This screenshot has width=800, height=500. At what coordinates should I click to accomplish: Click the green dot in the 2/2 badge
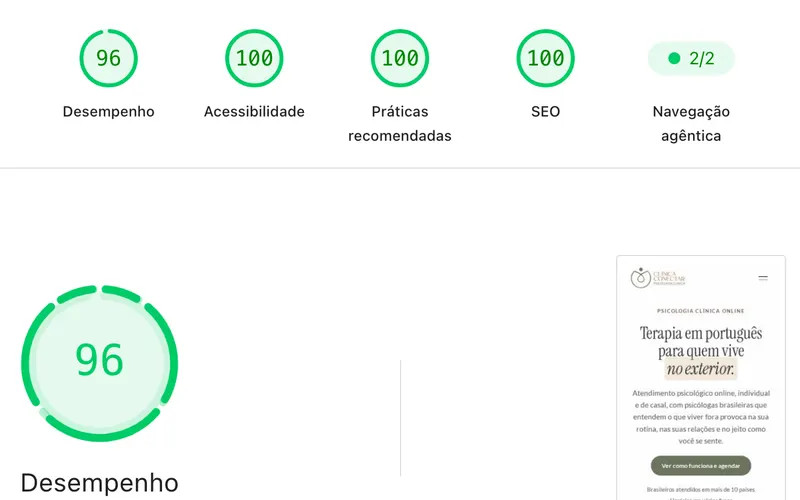click(674, 58)
